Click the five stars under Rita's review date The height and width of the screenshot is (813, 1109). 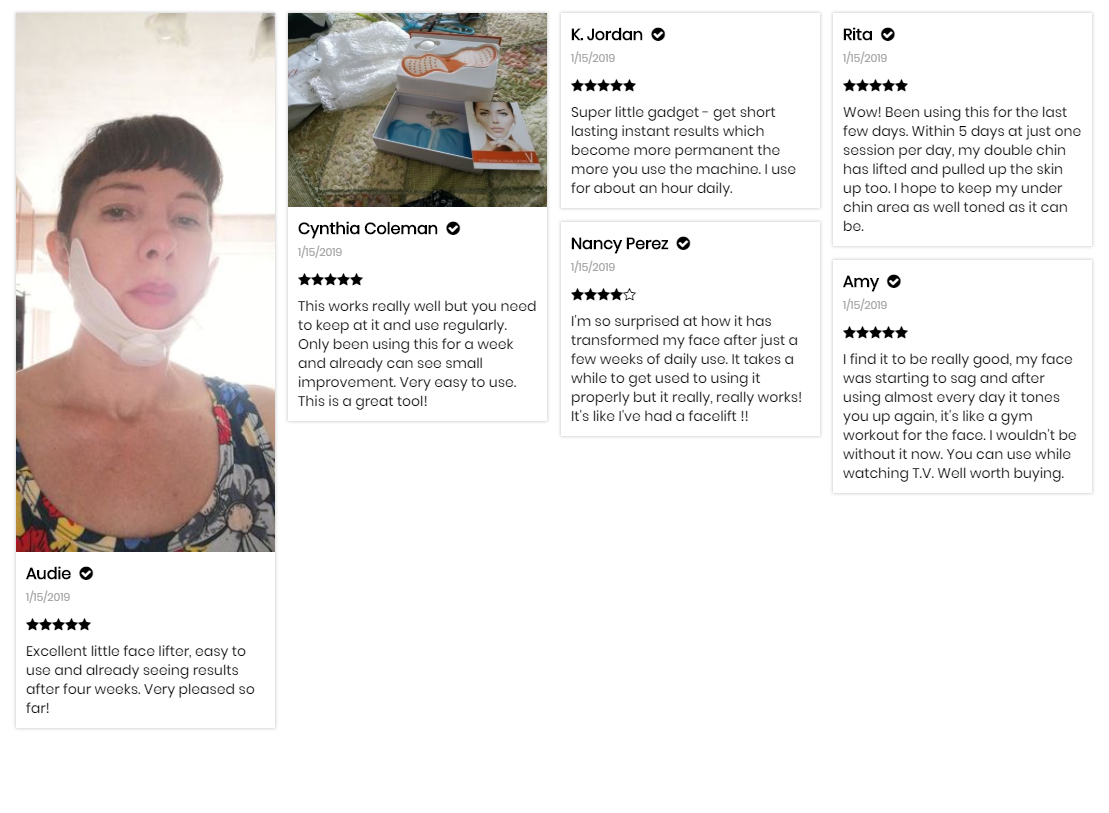pos(876,86)
